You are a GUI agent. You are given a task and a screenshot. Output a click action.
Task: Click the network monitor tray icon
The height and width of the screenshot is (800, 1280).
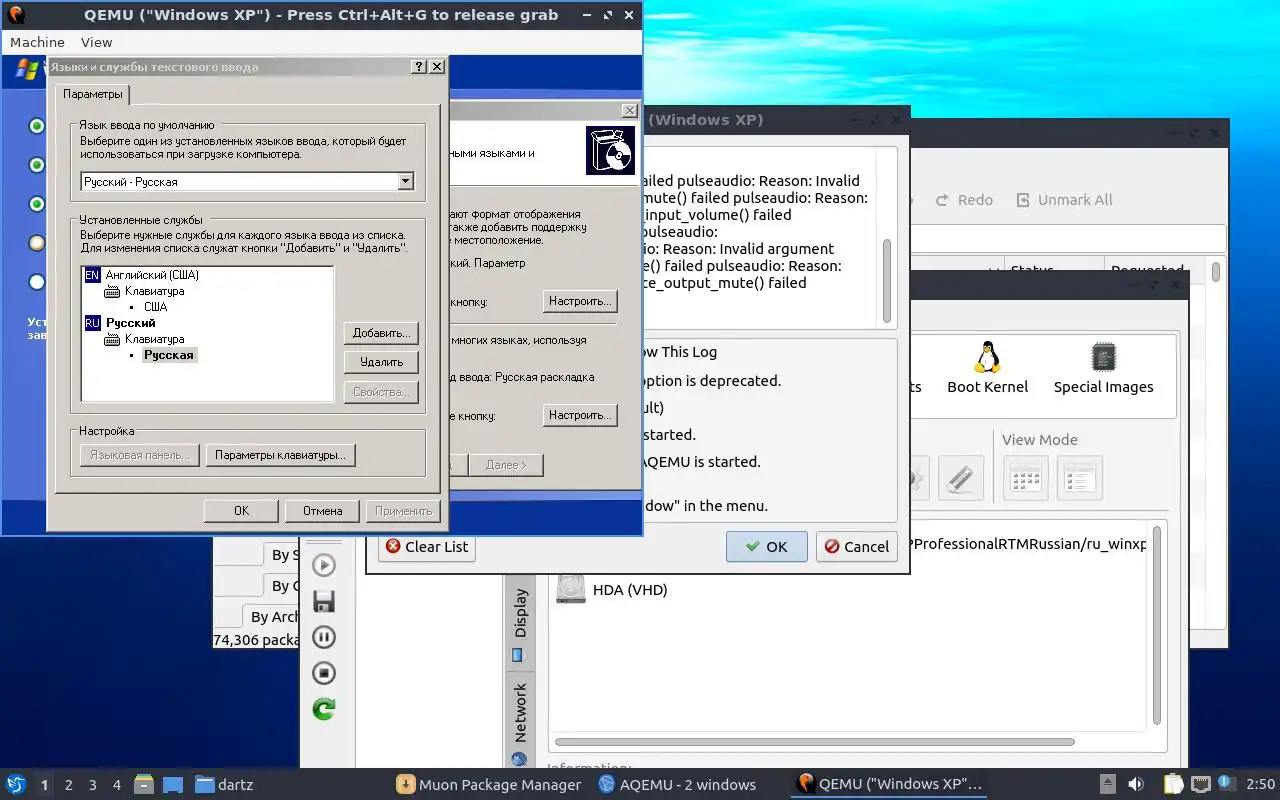click(1201, 785)
